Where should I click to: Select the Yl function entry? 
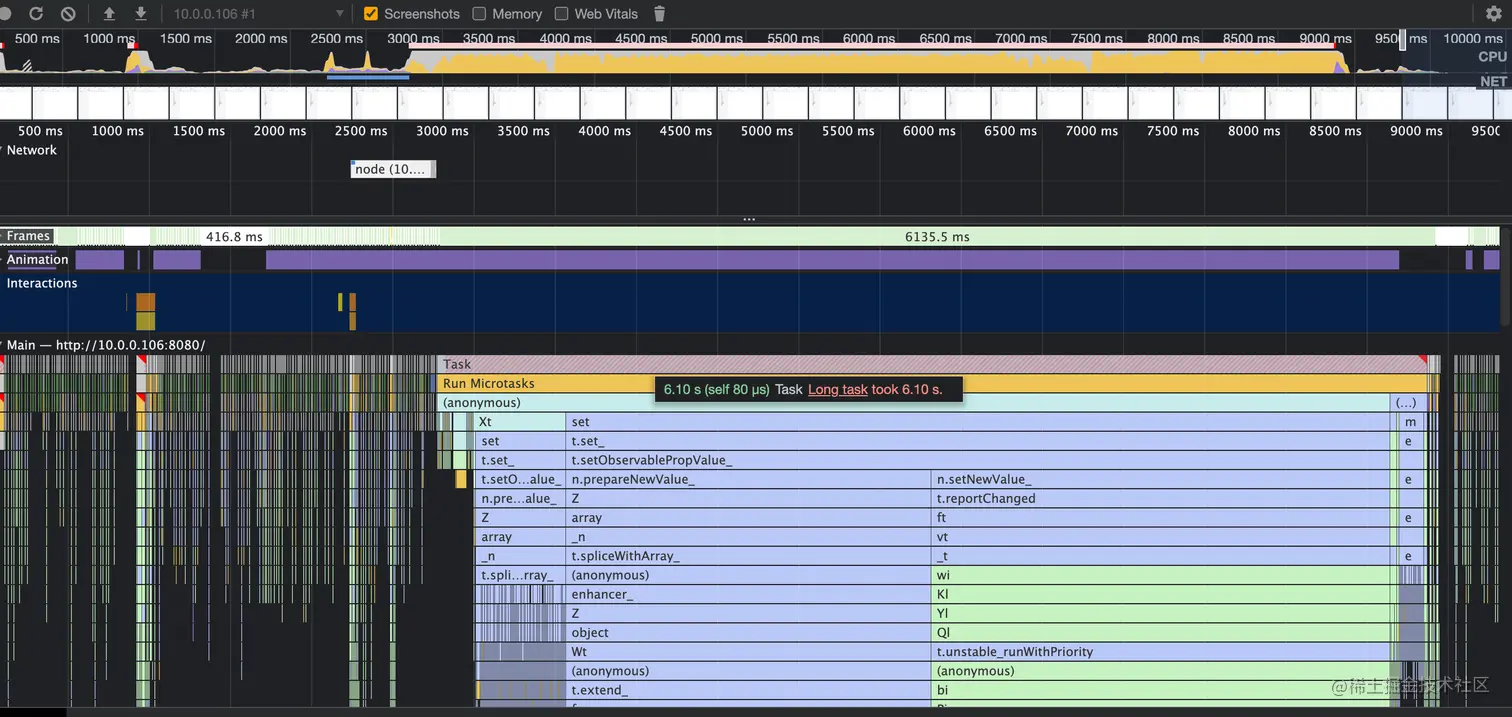(1162, 613)
